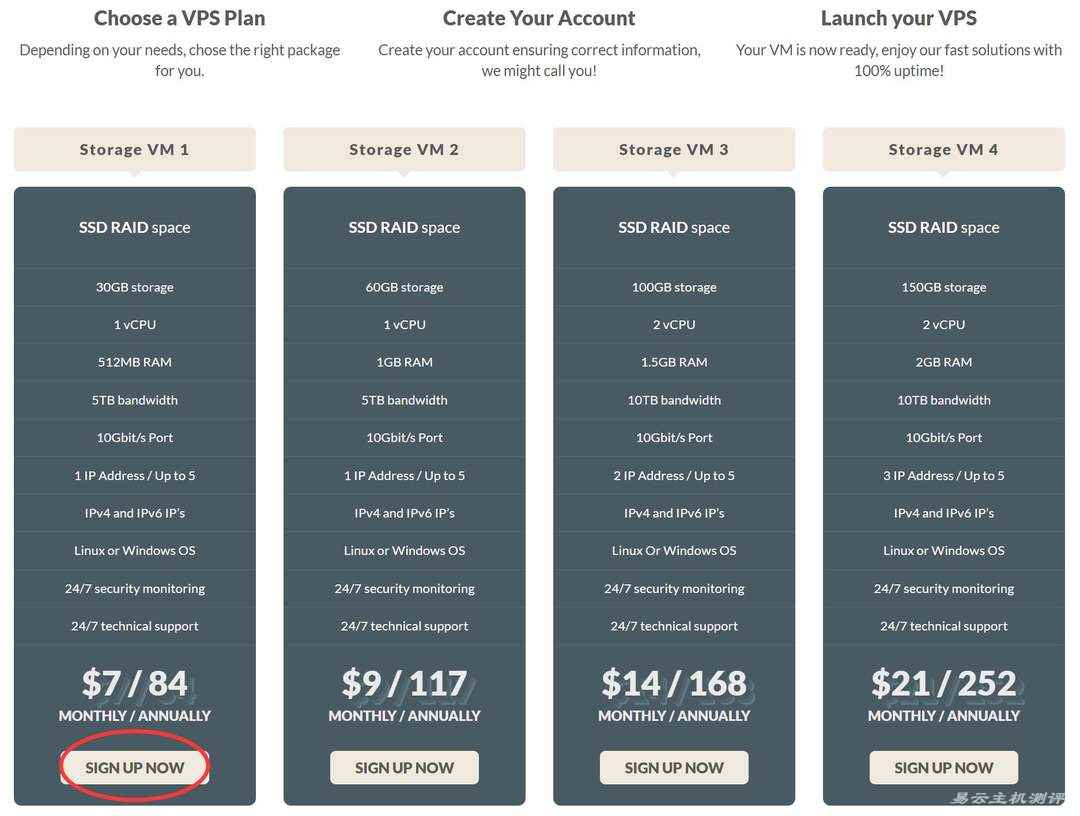Choose the Storage VM 3 plan header
Image resolution: width=1080 pixels, height=816 pixels.
(674, 150)
